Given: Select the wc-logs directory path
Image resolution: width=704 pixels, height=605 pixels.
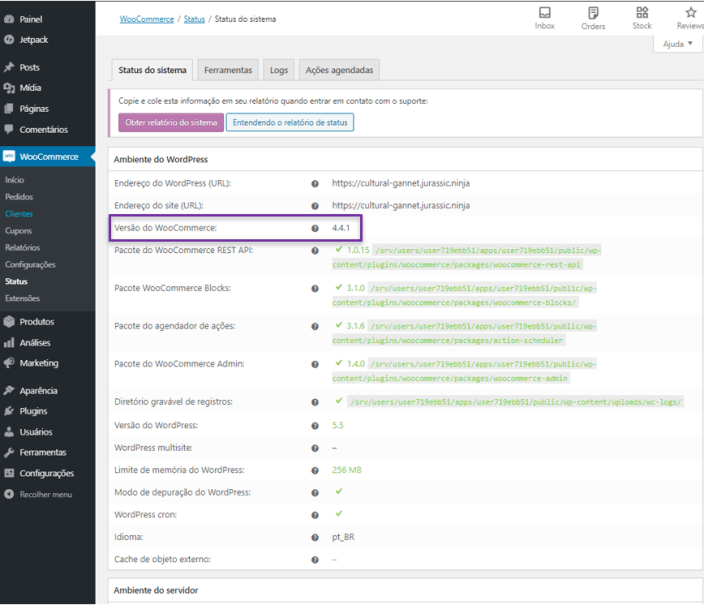Looking at the screenshot, I should (517, 402).
